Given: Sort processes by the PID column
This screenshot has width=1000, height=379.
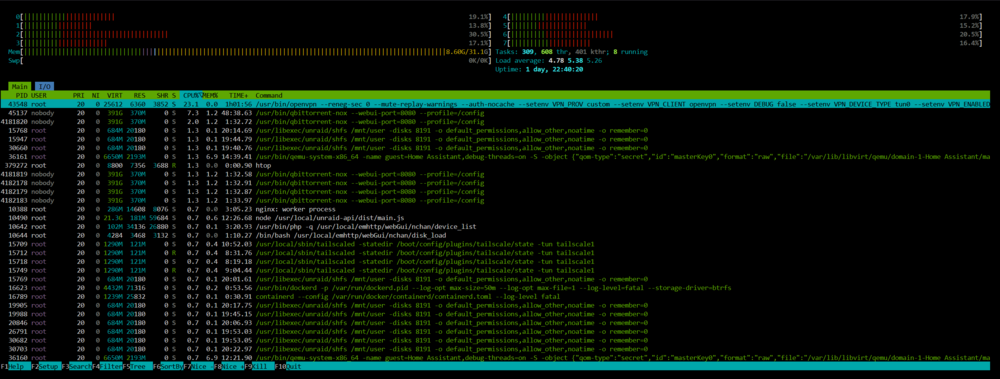Looking at the screenshot, I should [23, 95].
